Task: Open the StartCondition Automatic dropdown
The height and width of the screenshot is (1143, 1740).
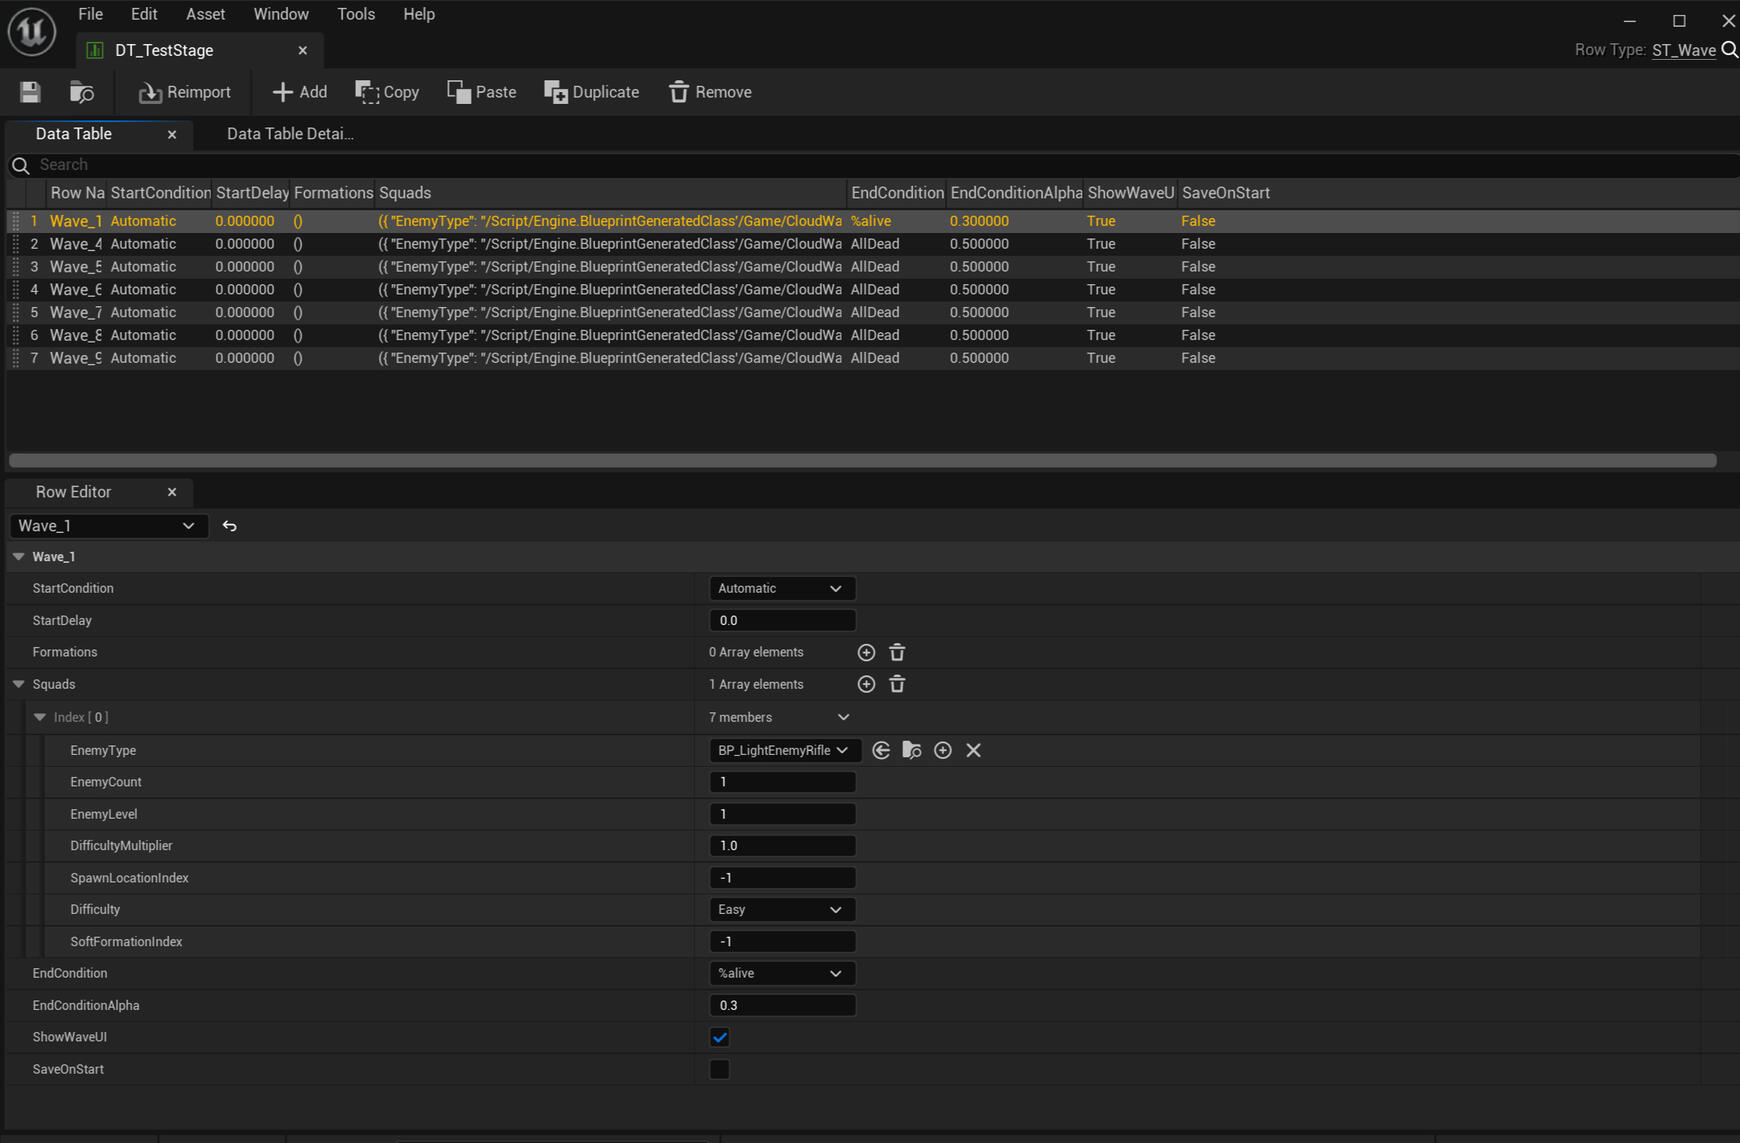Action: pos(781,588)
